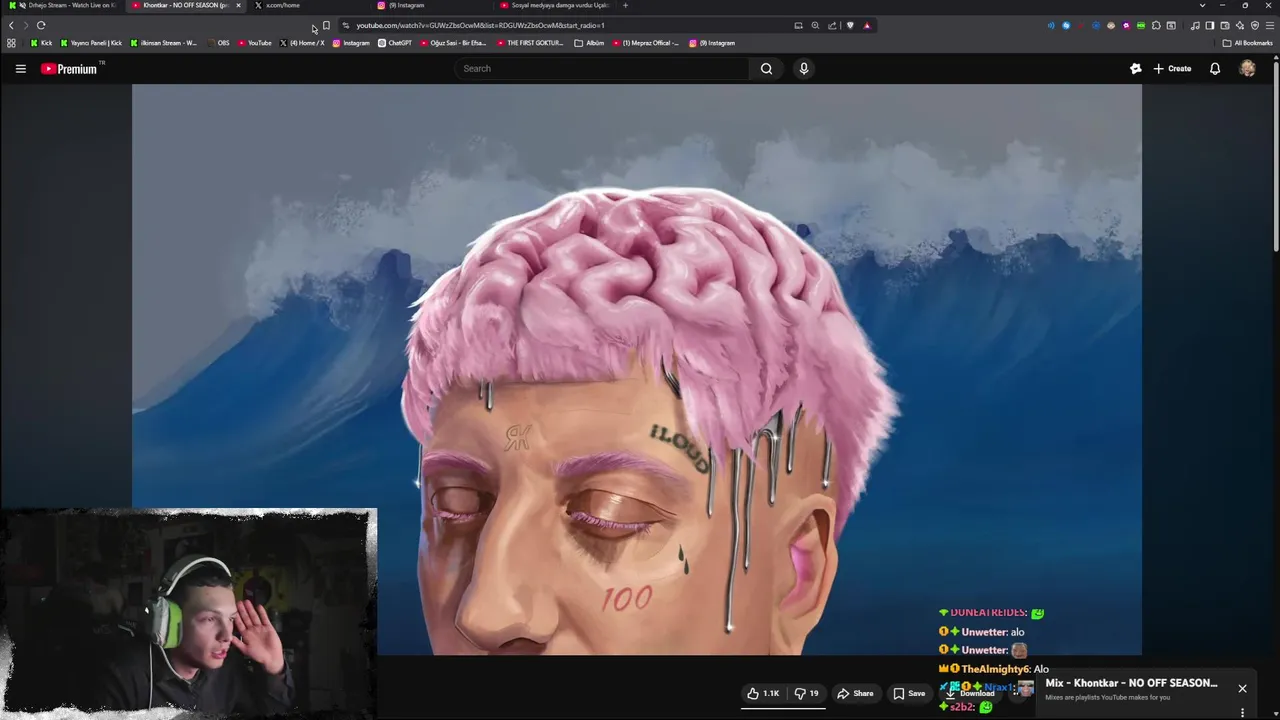Open the (4) Home / X bookmark

[302, 43]
